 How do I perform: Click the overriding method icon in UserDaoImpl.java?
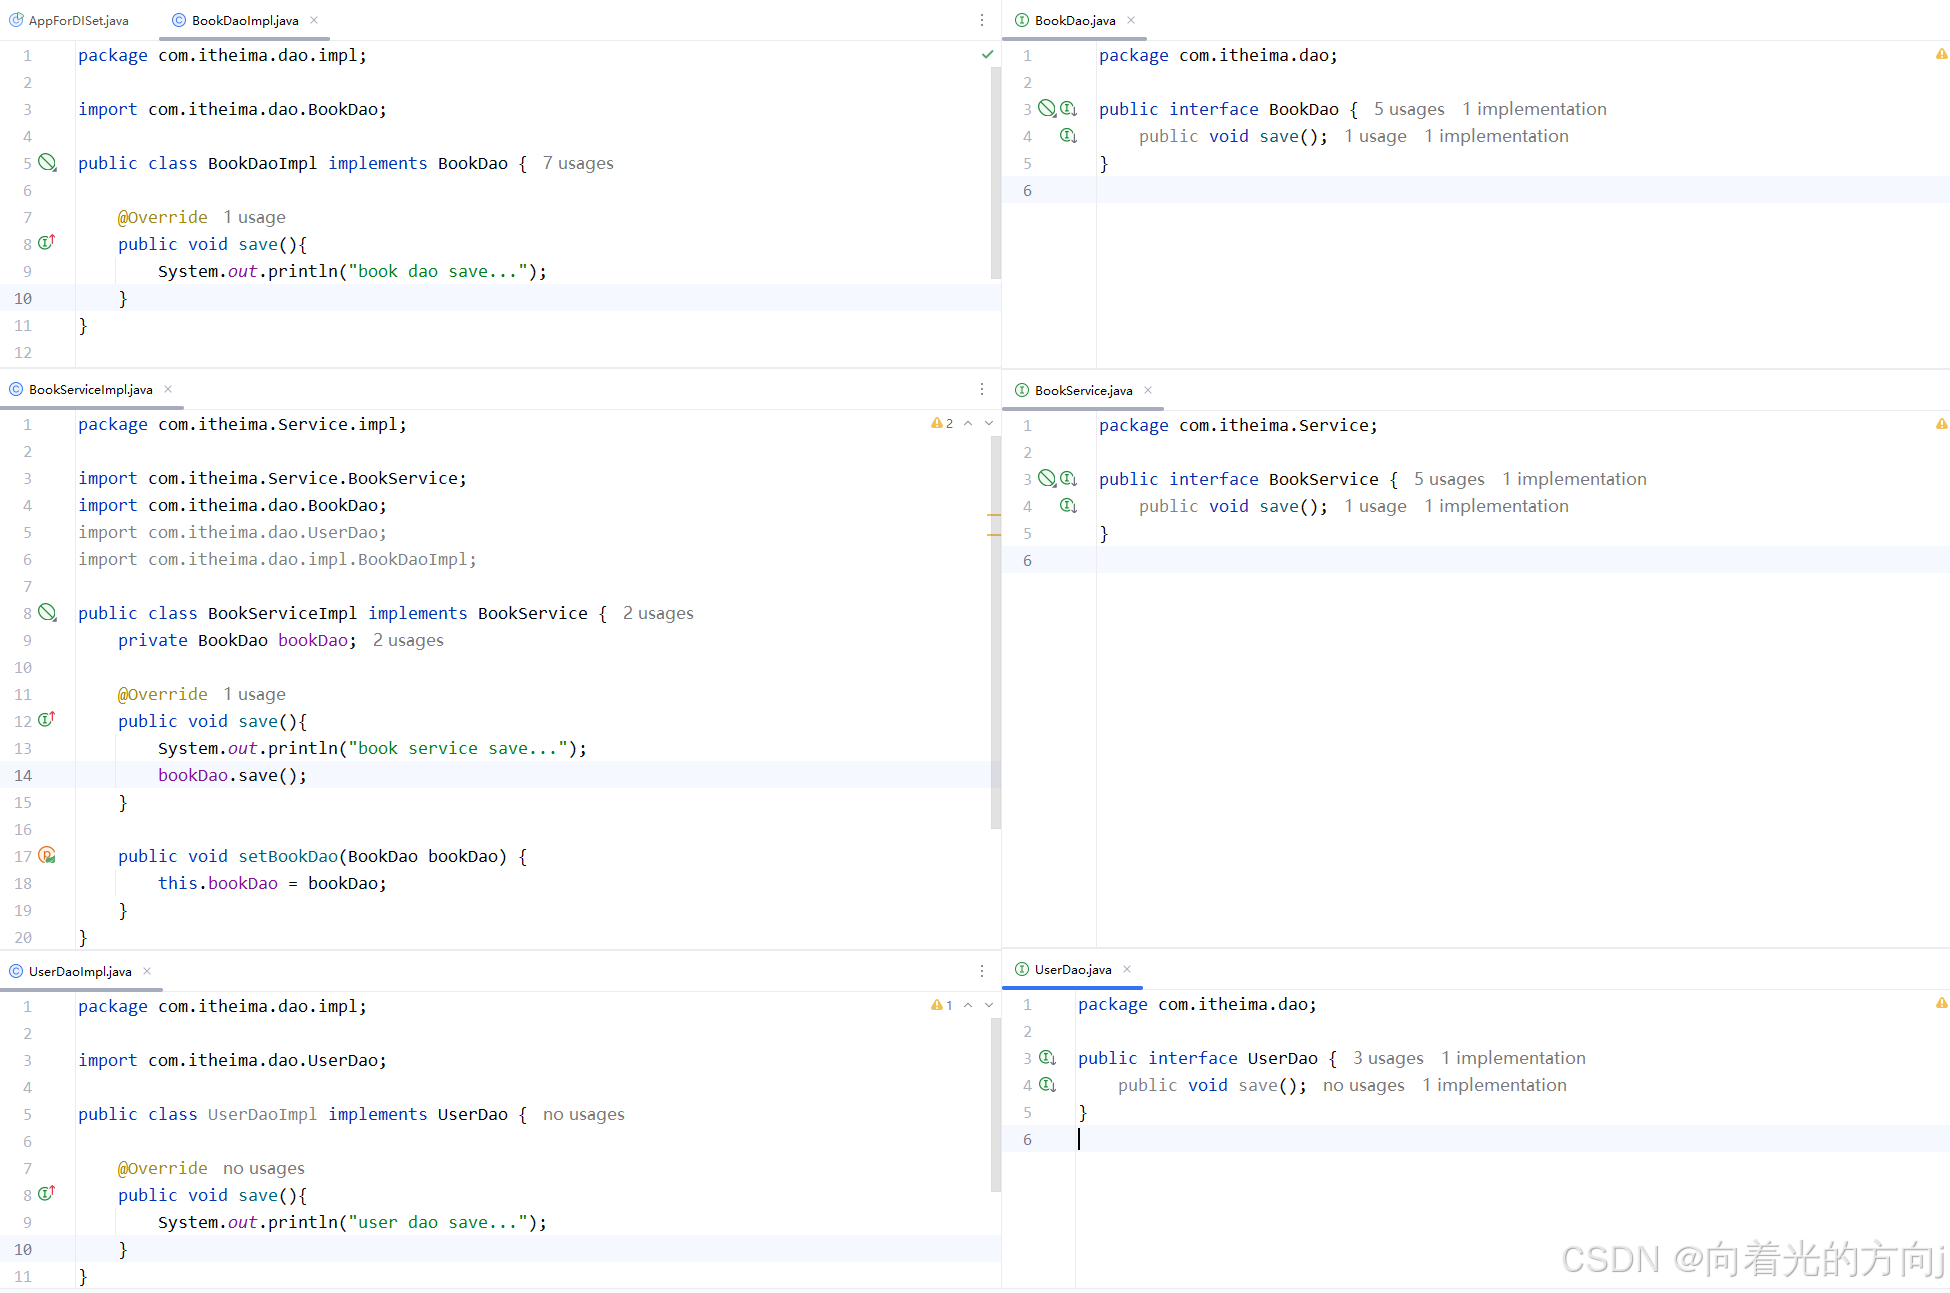pyautogui.click(x=46, y=1194)
